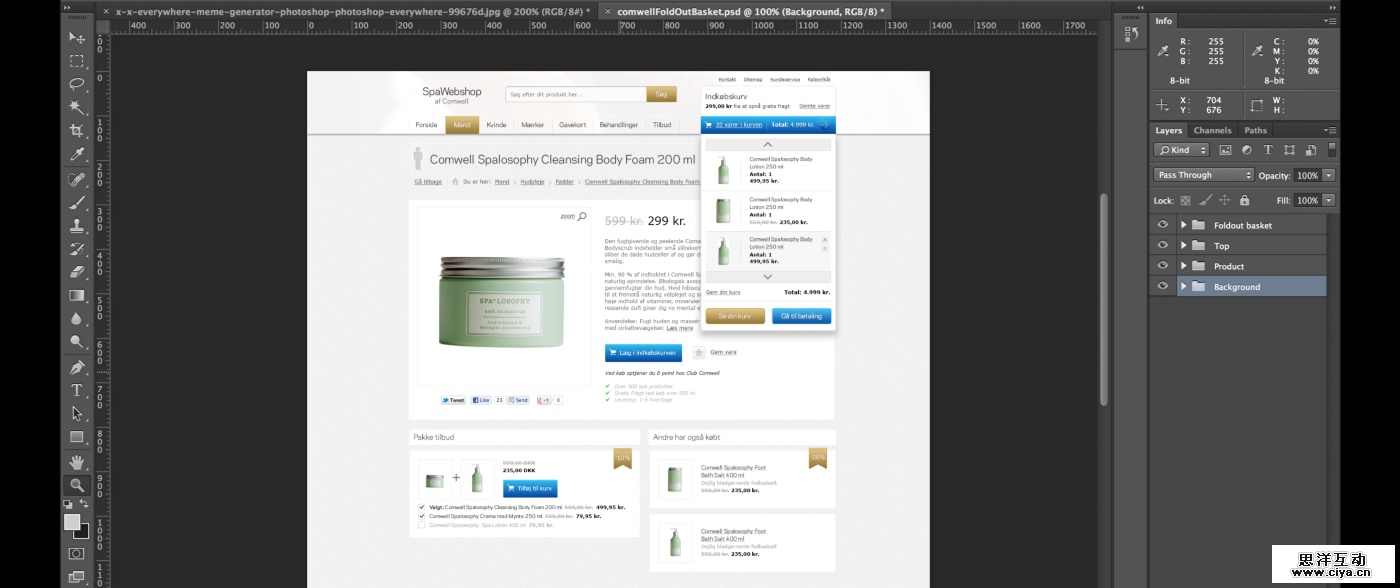This screenshot has width=1400, height=588.
Task: Toggle Quick Mask mode
Action: [77, 553]
